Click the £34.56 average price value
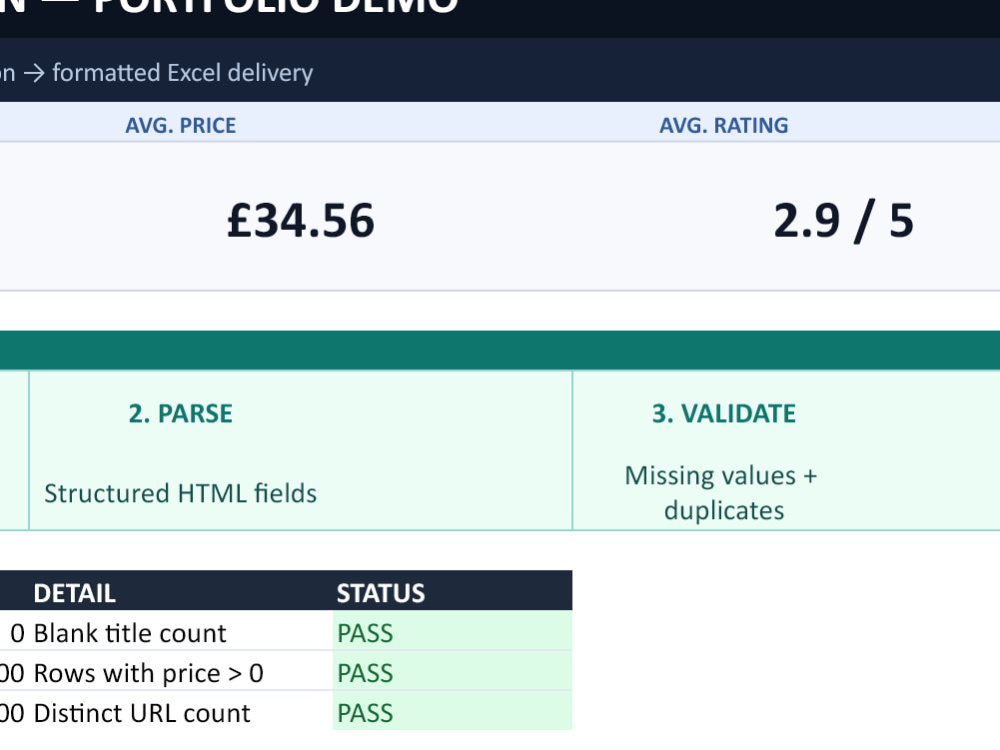 pyautogui.click(x=300, y=221)
